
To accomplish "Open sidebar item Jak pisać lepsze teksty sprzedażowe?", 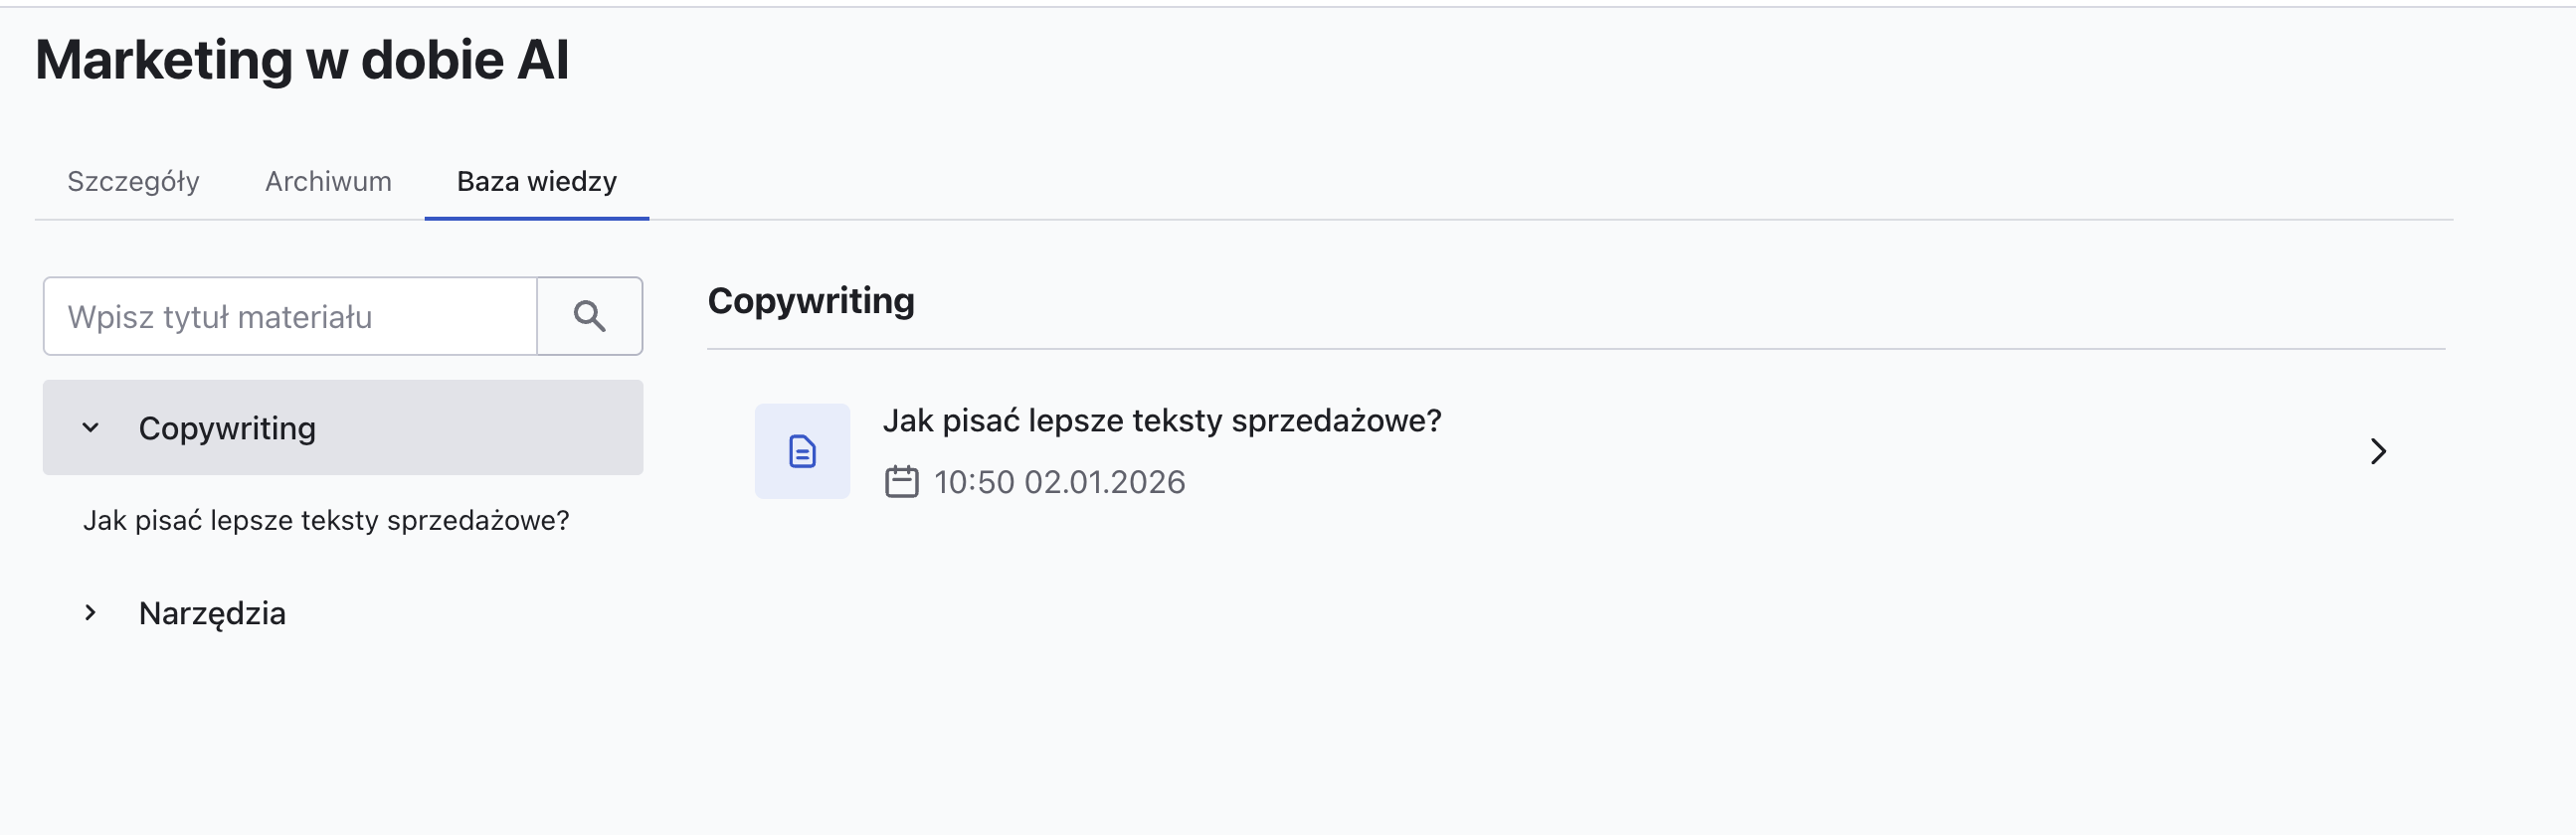I will tap(326, 520).
